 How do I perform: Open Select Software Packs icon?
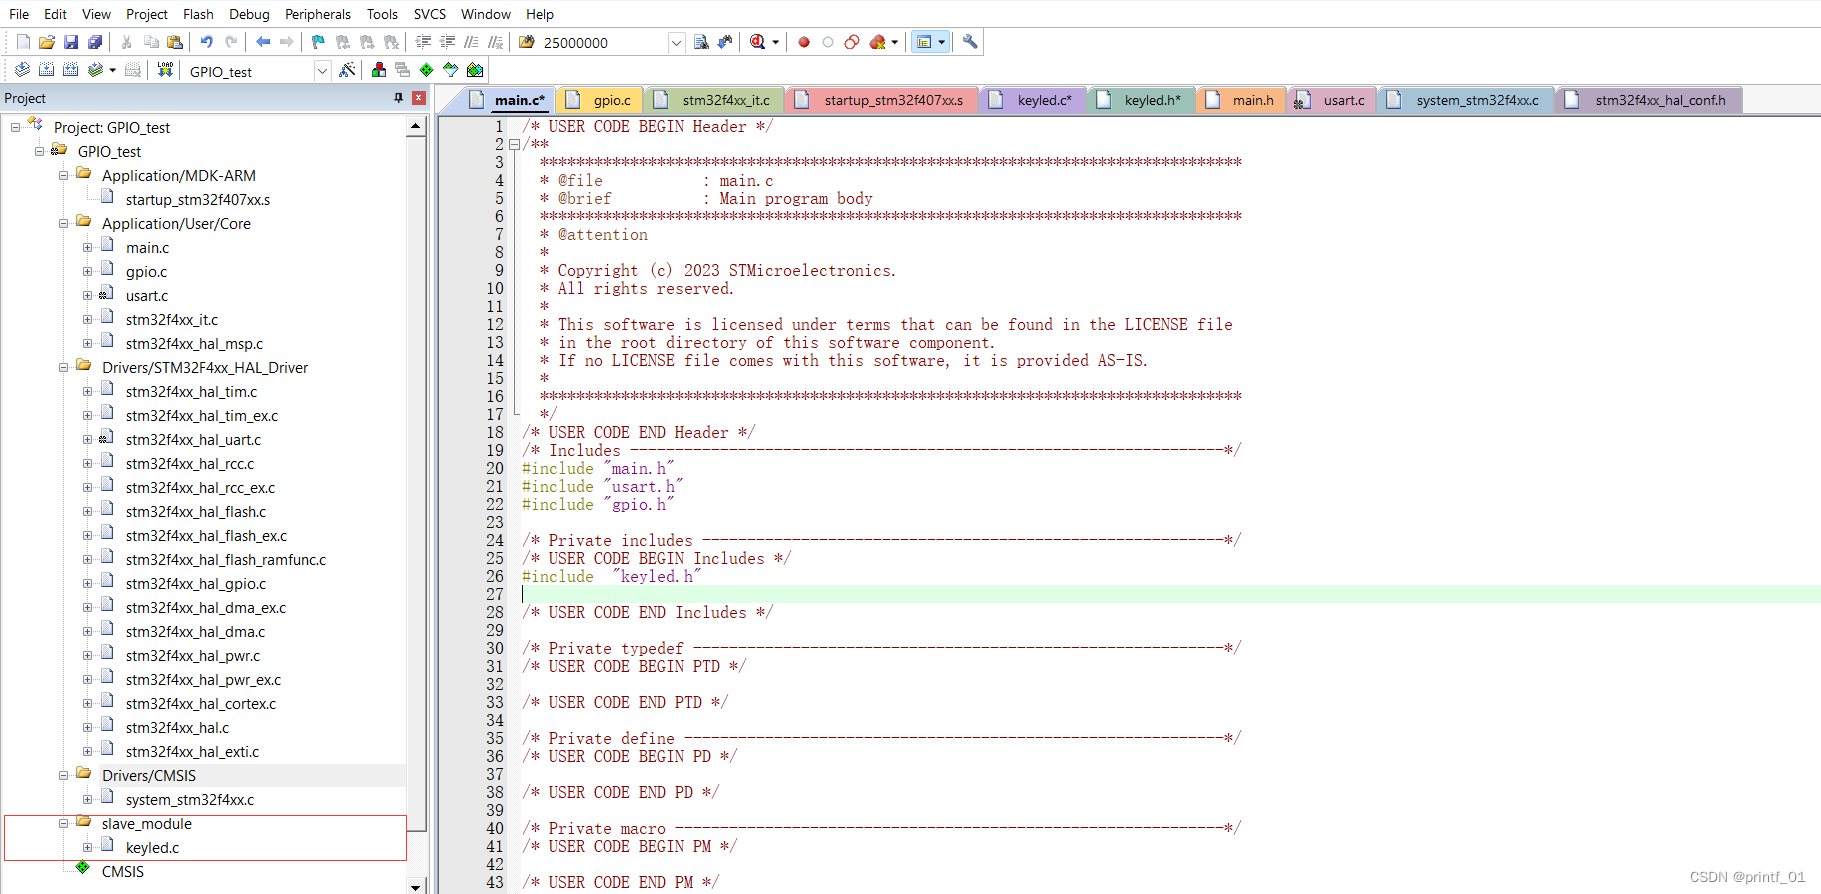coord(451,70)
